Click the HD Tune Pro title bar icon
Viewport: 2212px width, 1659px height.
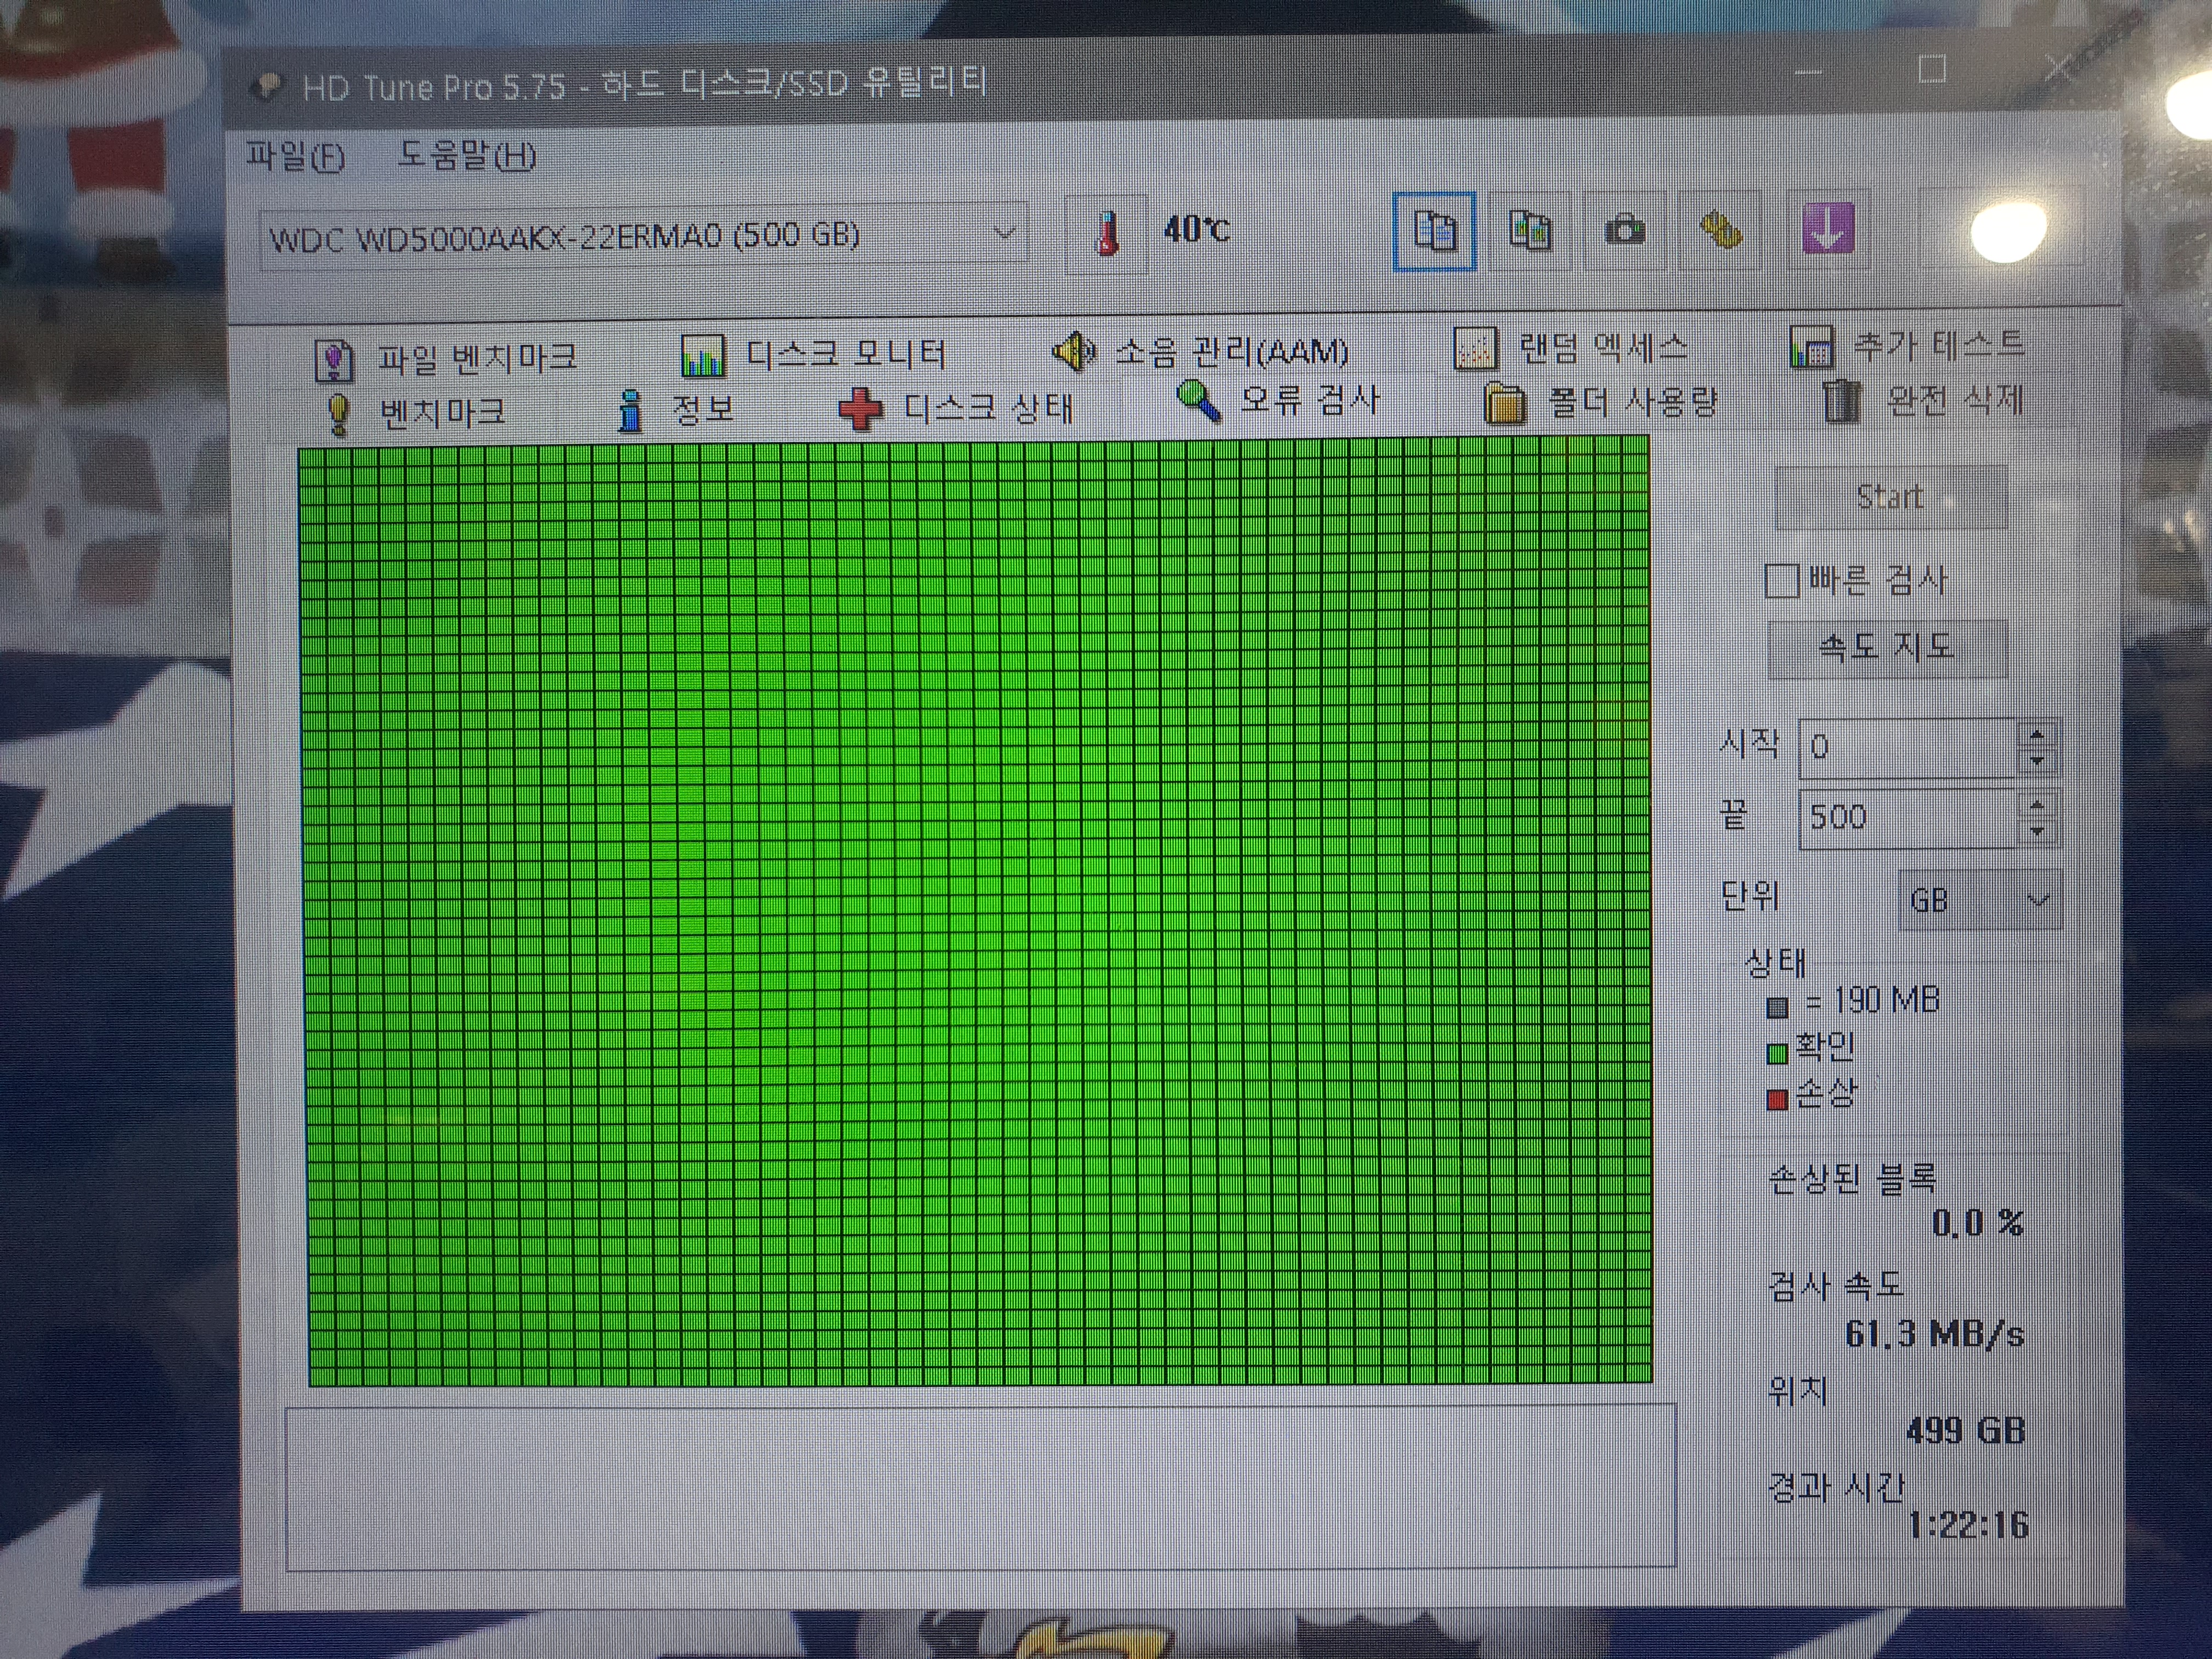point(267,88)
